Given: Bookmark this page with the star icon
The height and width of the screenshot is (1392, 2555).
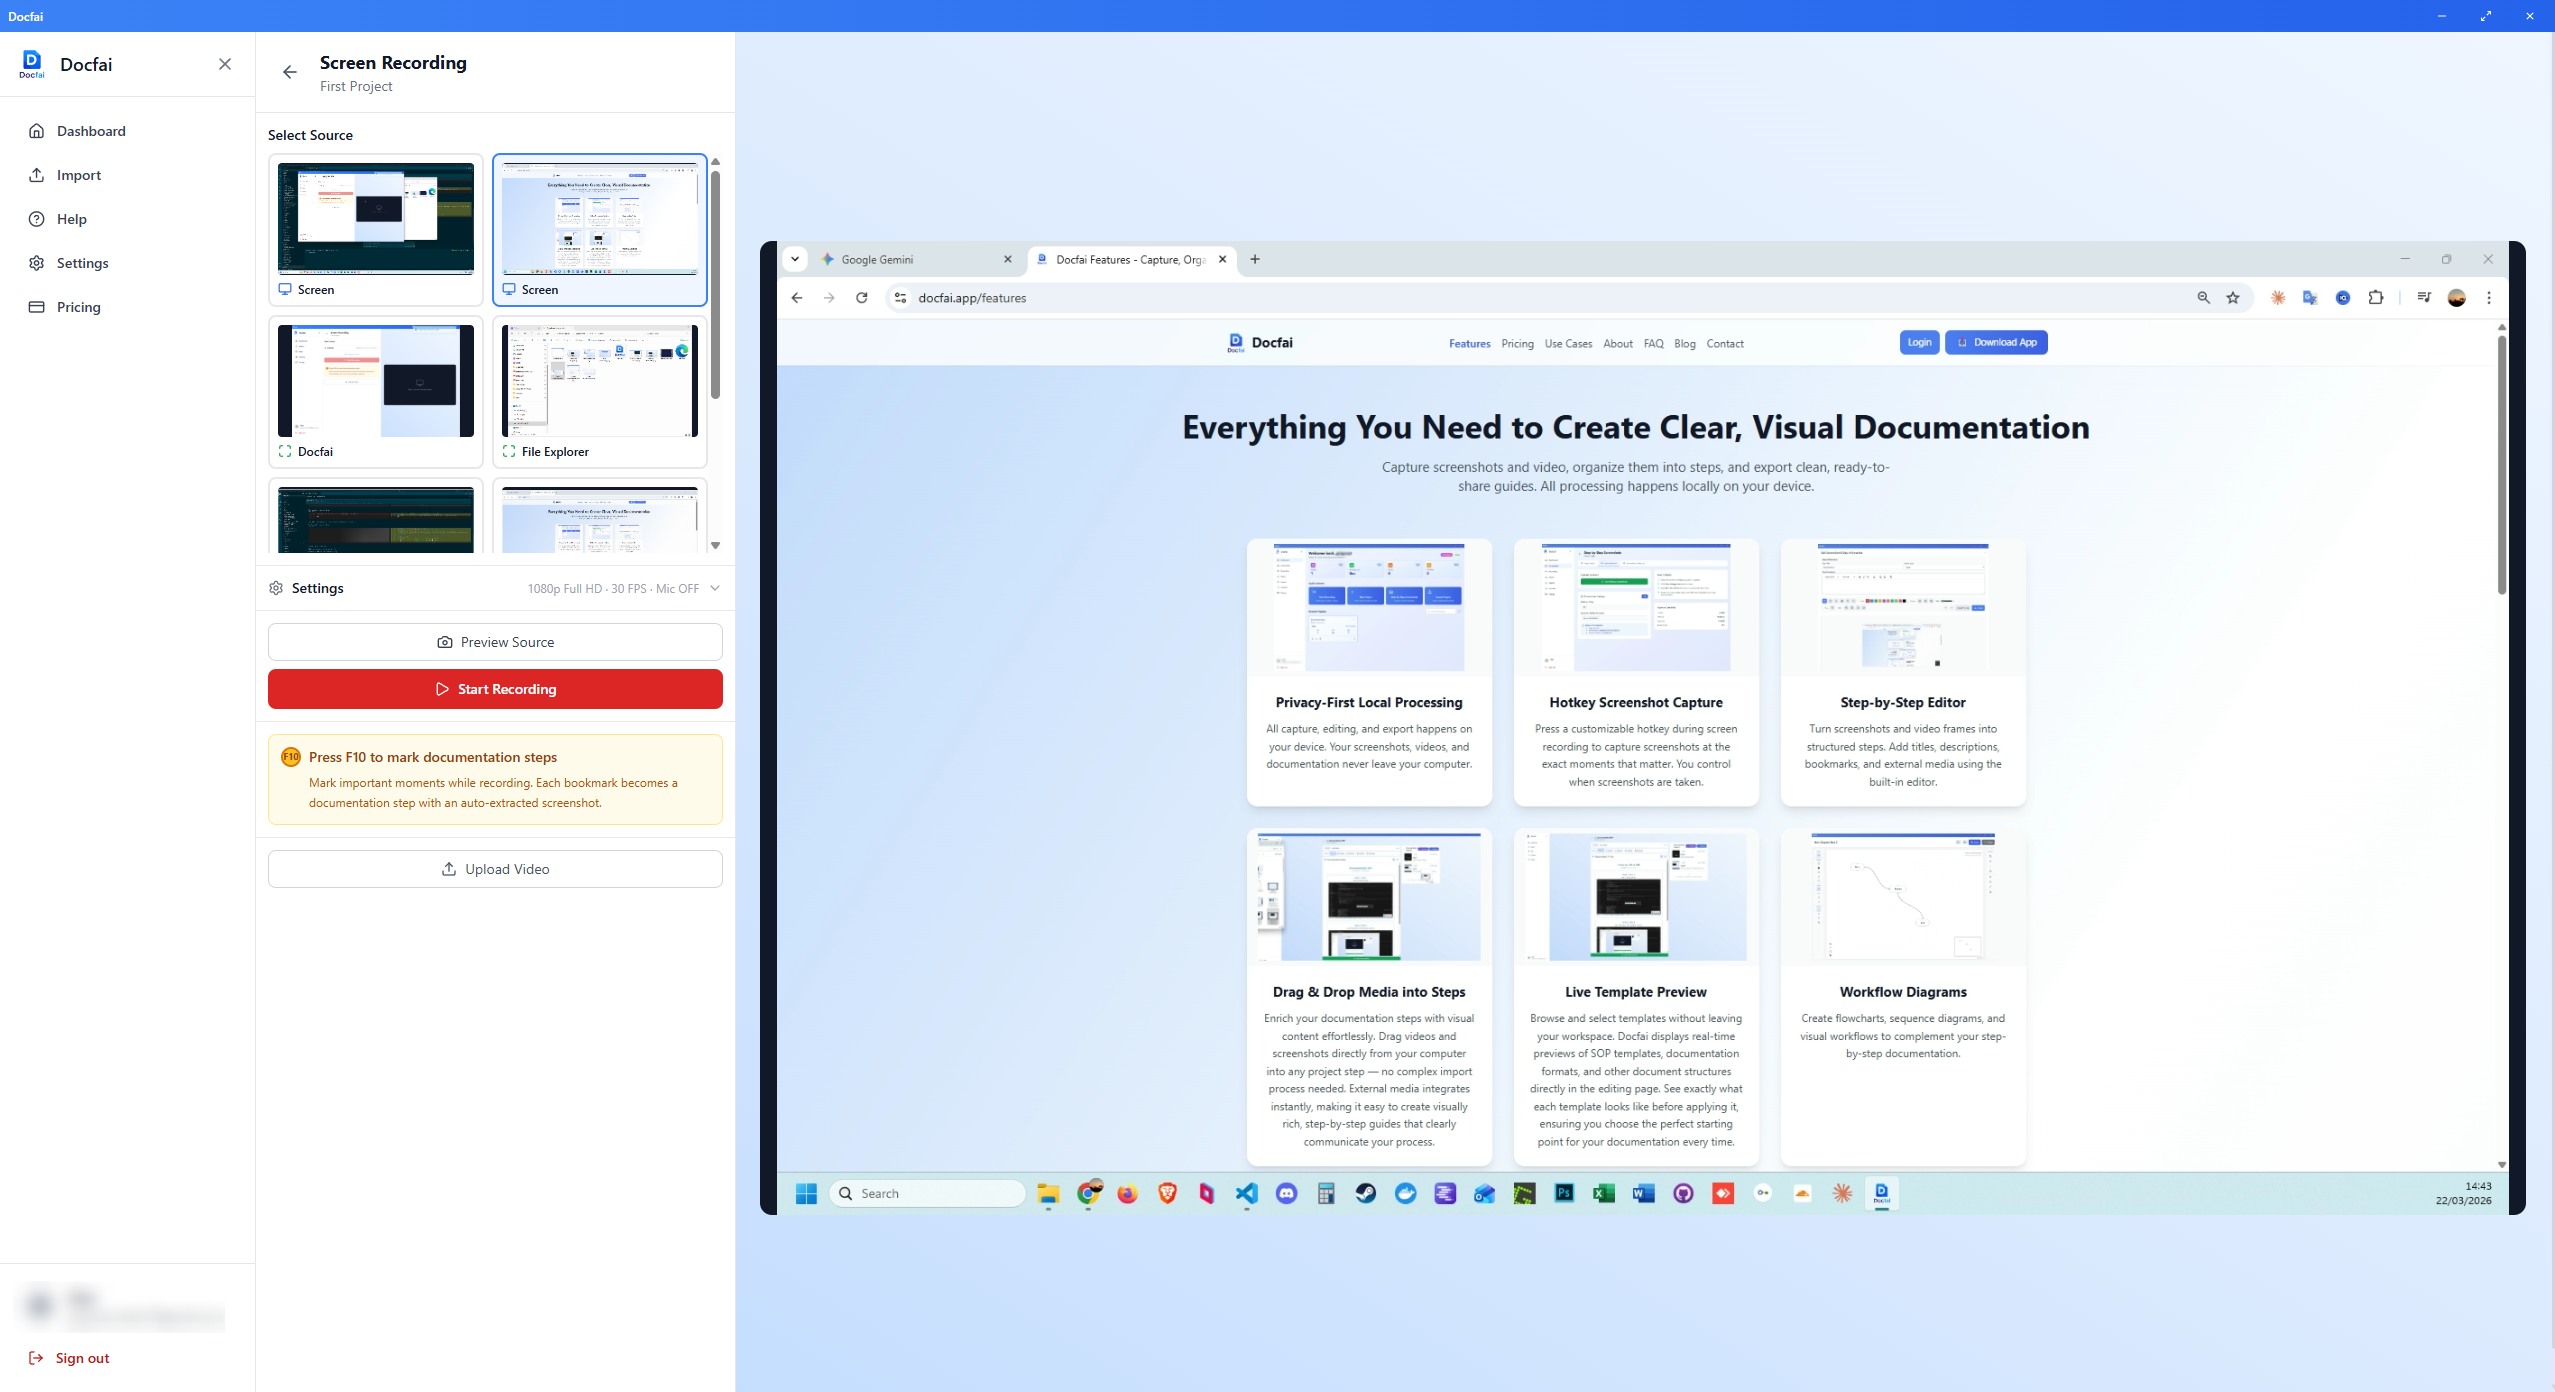Looking at the screenshot, I should (x=2233, y=298).
